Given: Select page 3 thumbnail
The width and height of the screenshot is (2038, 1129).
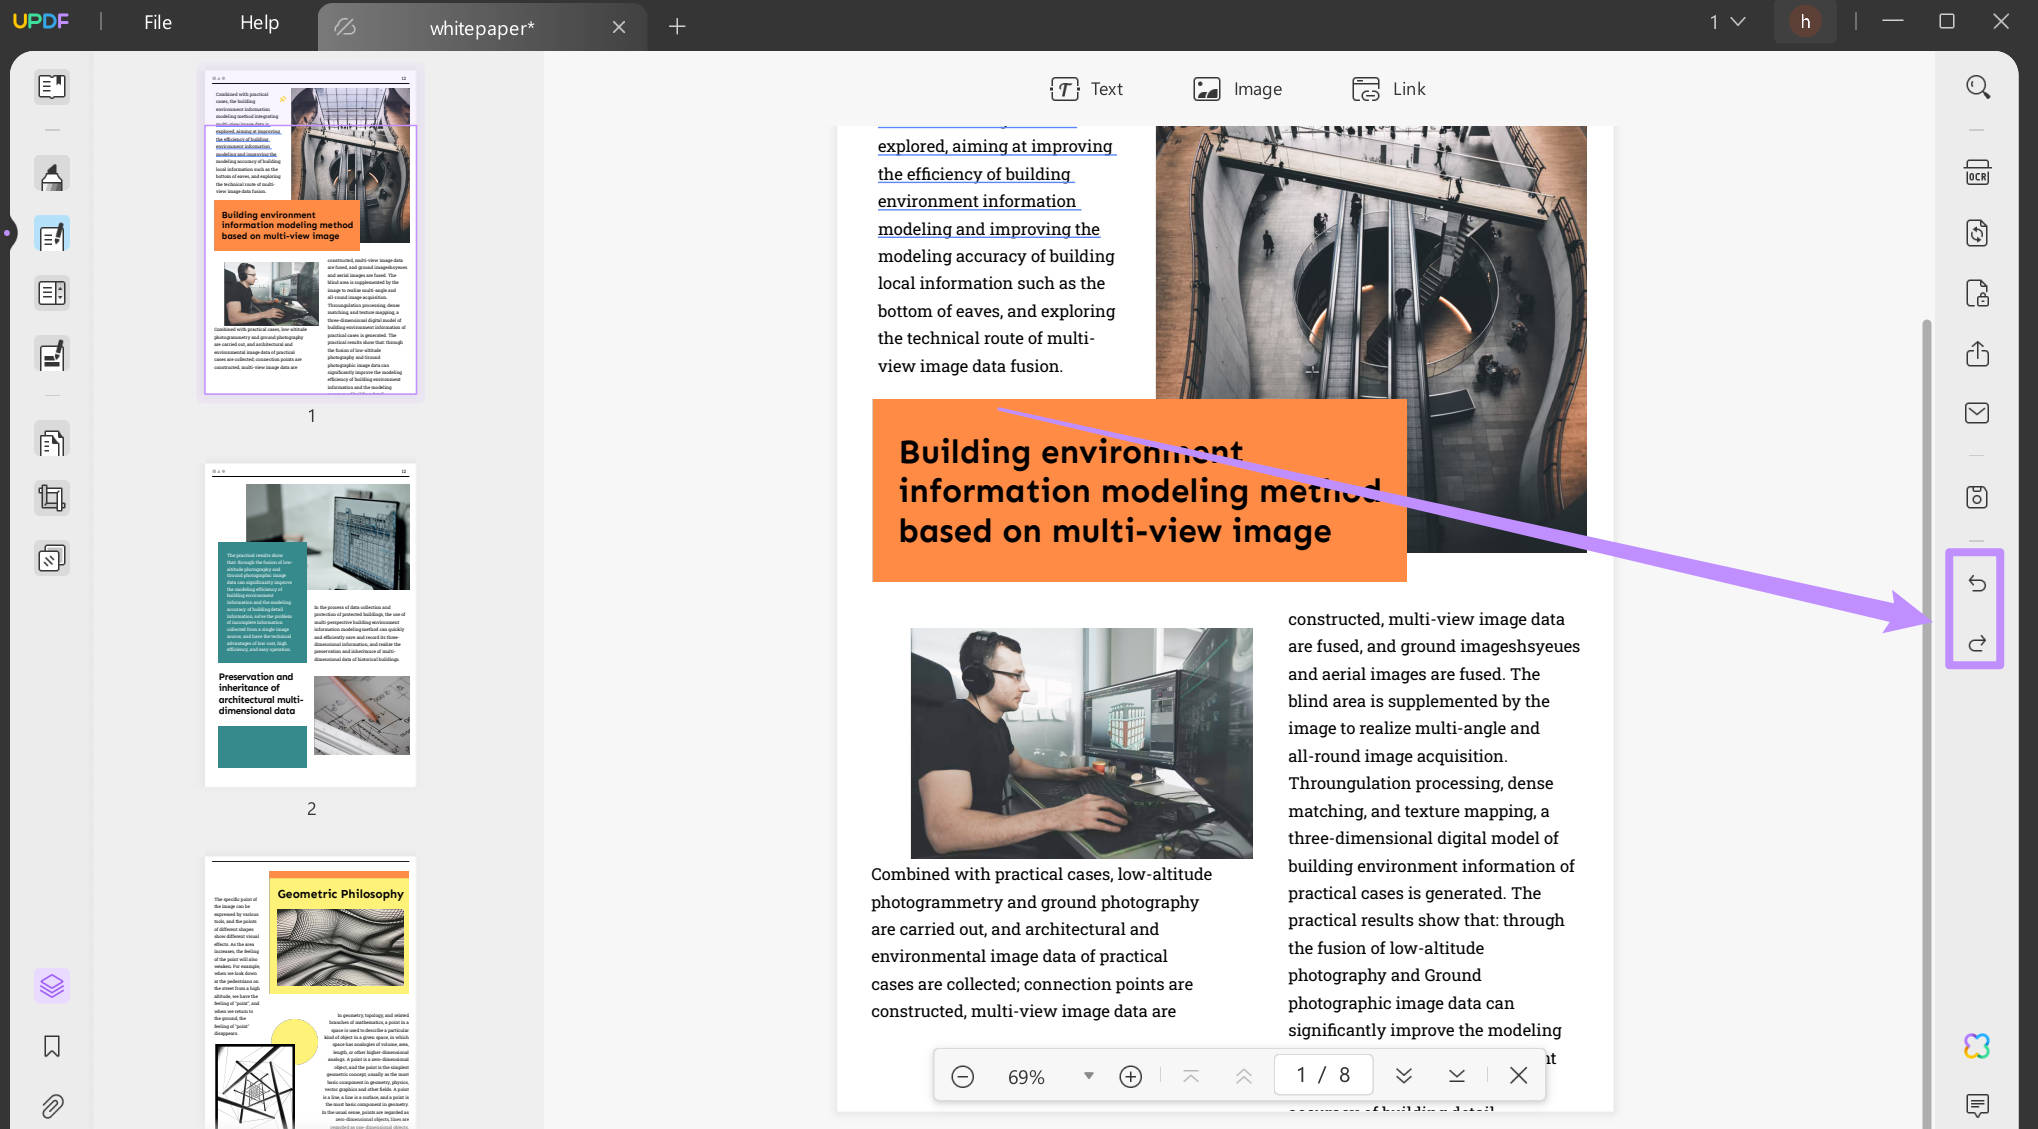Looking at the screenshot, I should pos(311,992).
